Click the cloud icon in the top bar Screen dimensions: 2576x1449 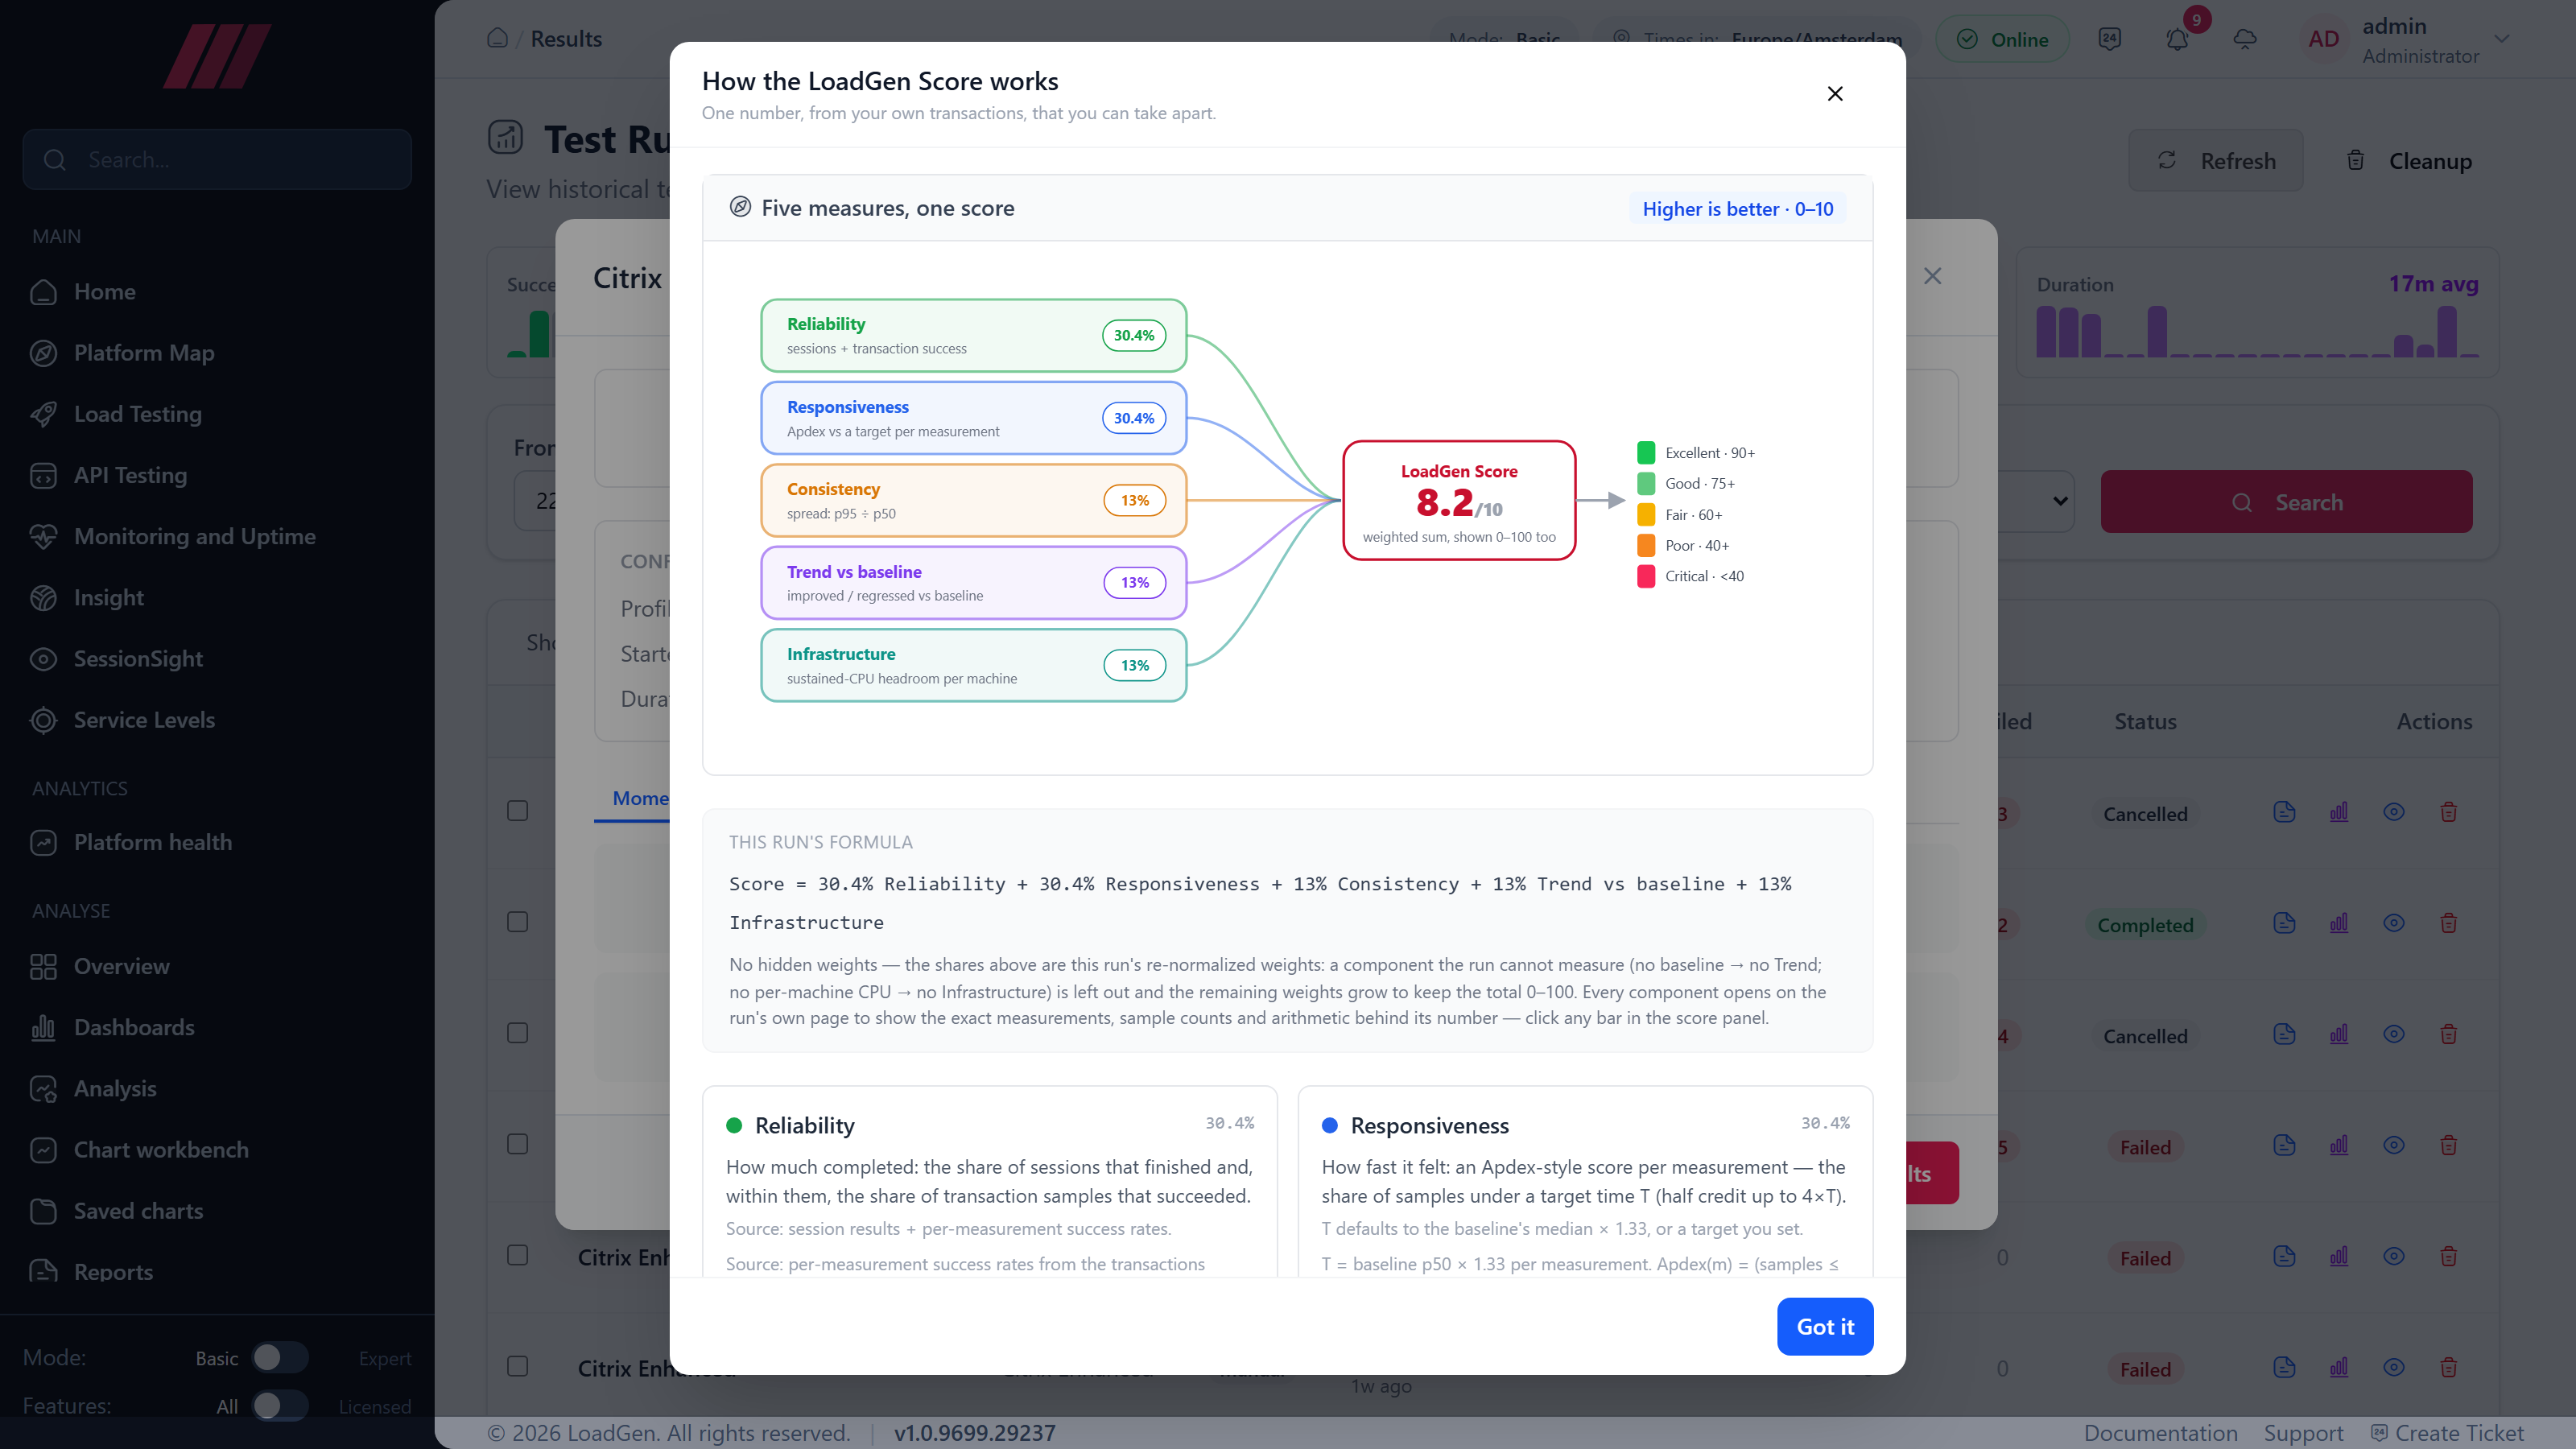pyautogui.click(x=2245, y=39)
